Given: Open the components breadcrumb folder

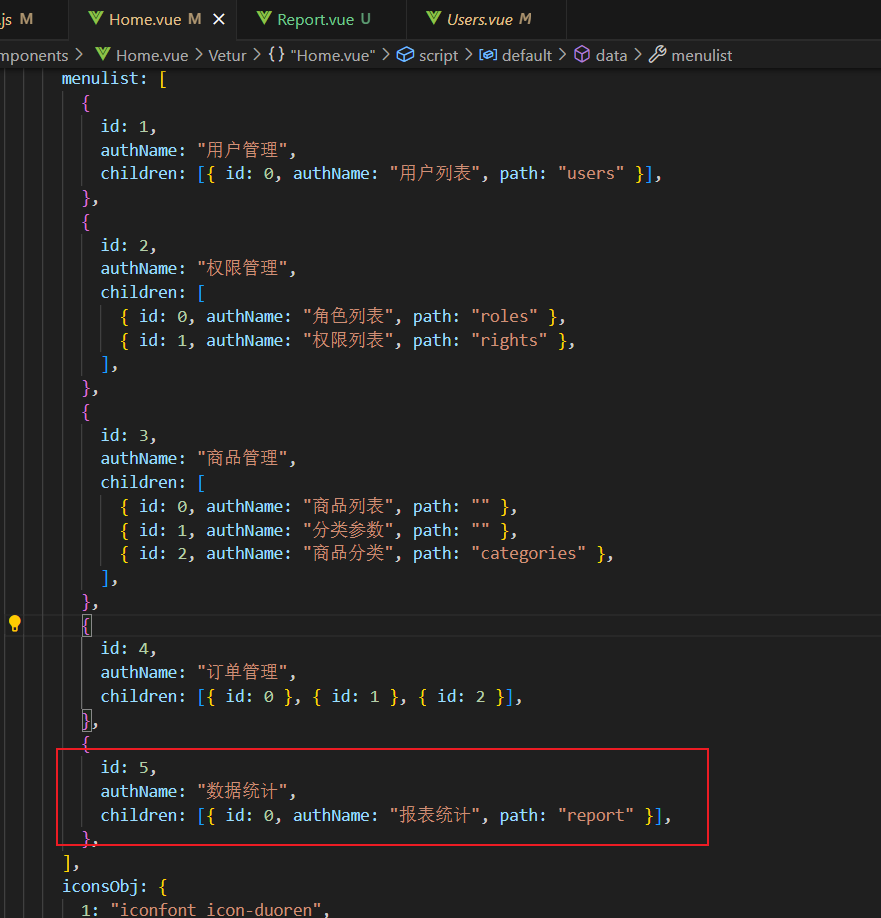Looking at the screenshot, I should coord(34,55).
